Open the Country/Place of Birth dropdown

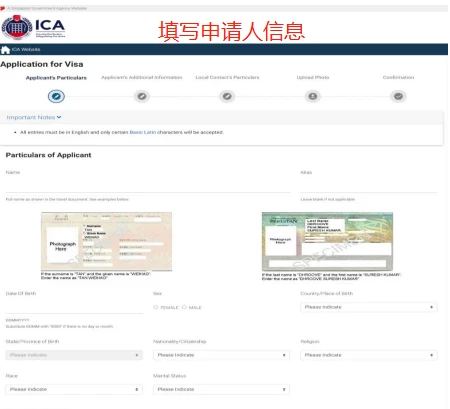(369, 307)
